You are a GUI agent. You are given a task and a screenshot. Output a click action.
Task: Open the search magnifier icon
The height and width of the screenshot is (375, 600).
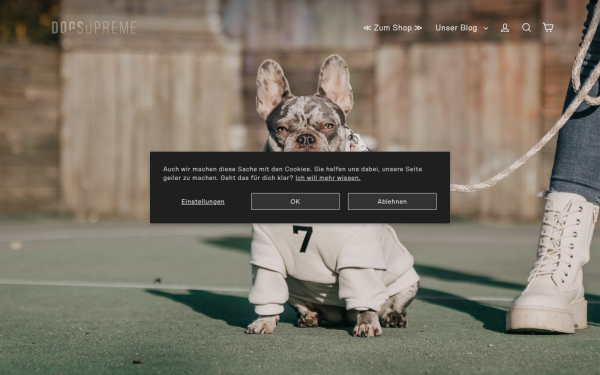coord(527,28)
